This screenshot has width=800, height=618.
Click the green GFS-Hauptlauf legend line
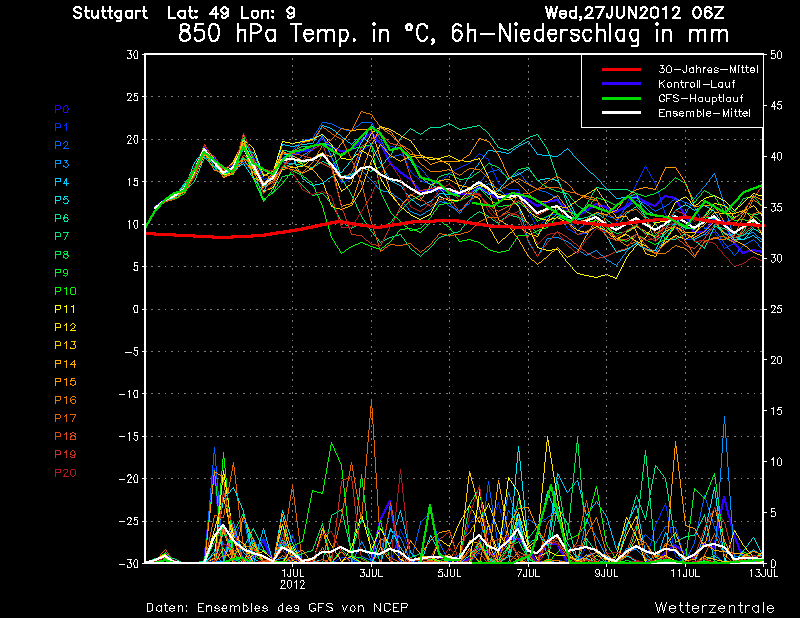[x=621, y=98]
